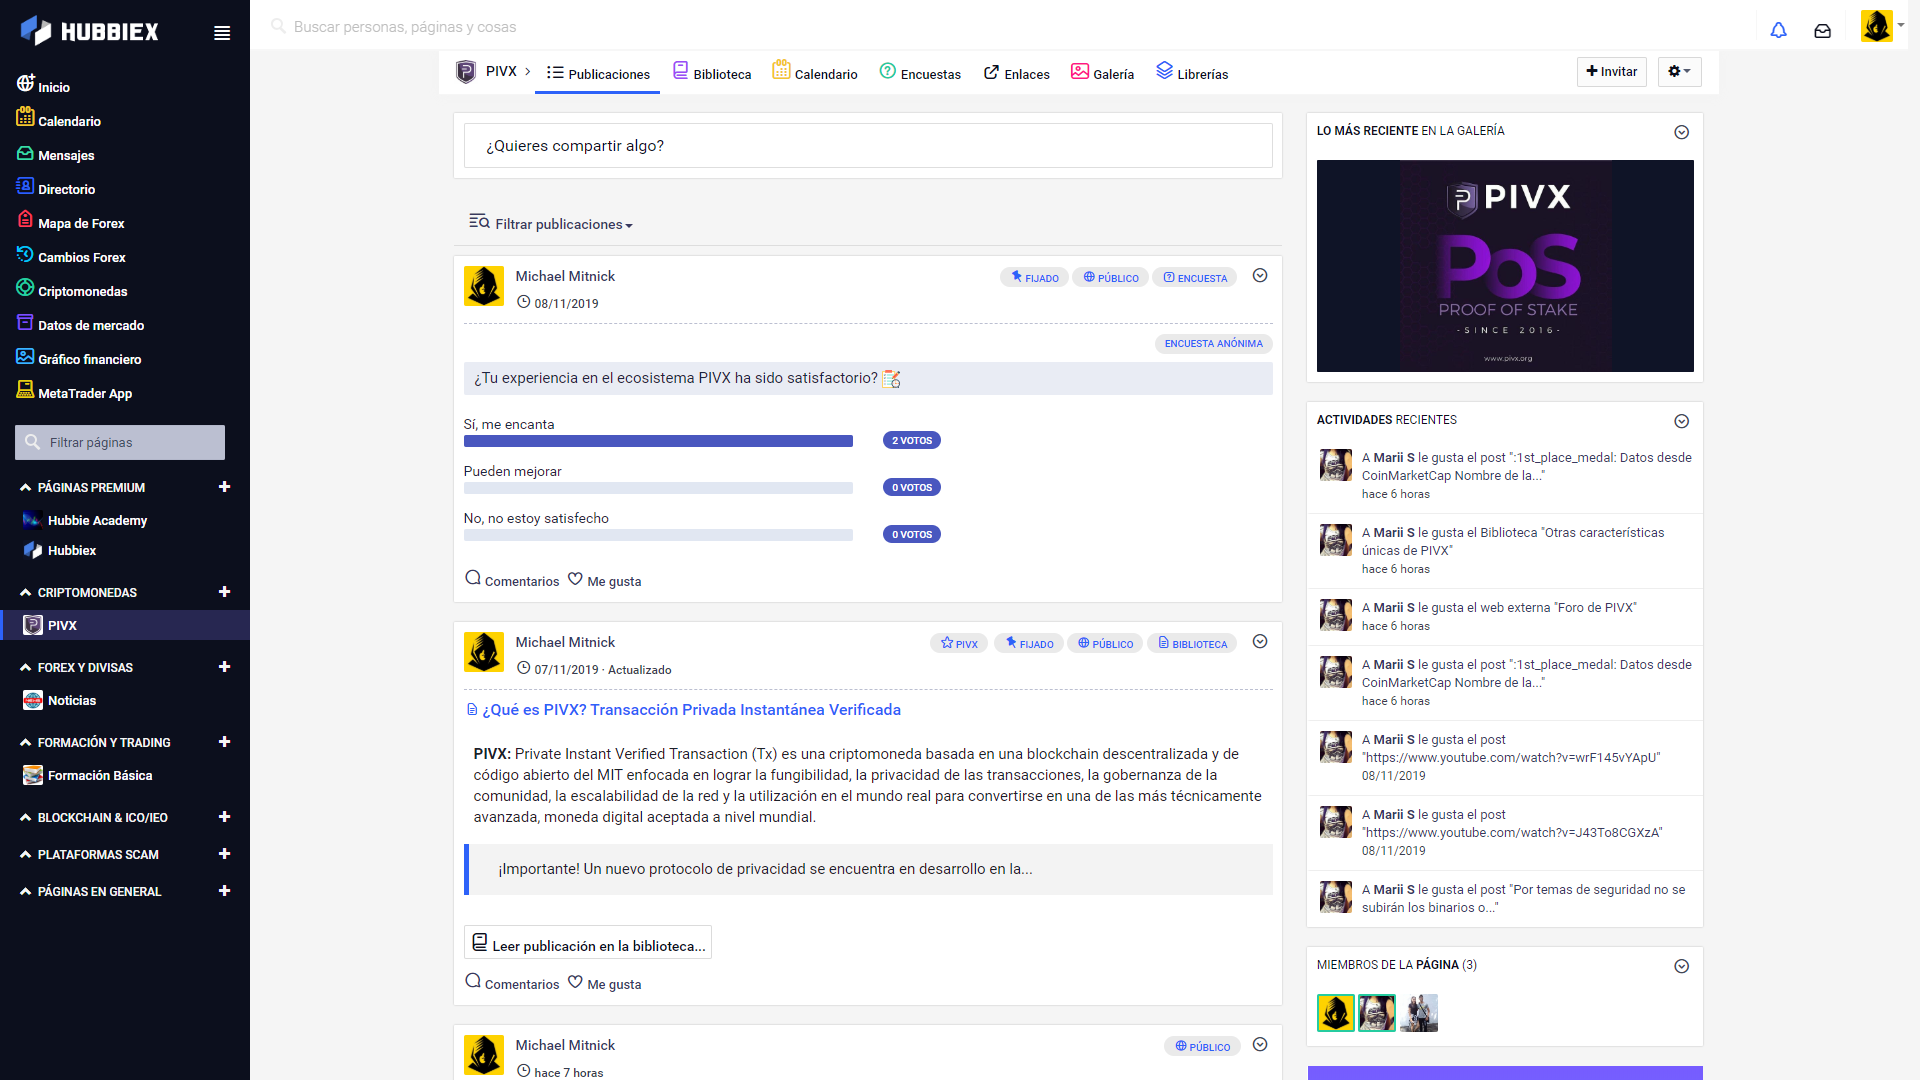The width and height of the screenshot is (1920, 1080).
Task: Open Criptomonedas in sidebar menu
Action: (71, 290)
